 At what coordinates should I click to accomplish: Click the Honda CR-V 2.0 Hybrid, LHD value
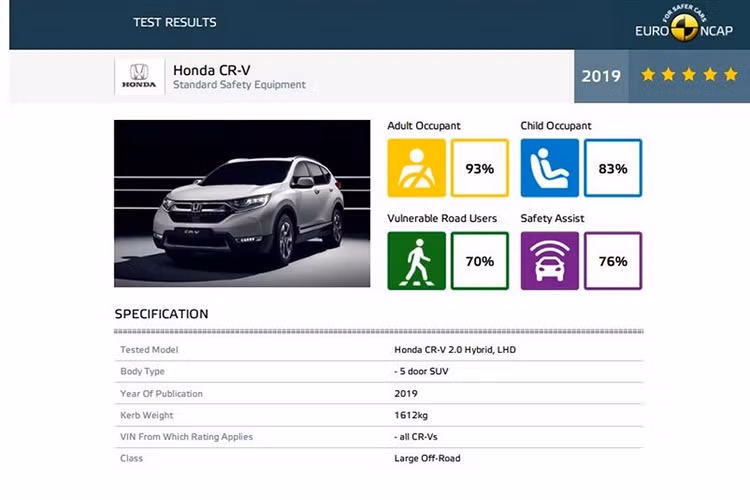(x=455, y=350)
